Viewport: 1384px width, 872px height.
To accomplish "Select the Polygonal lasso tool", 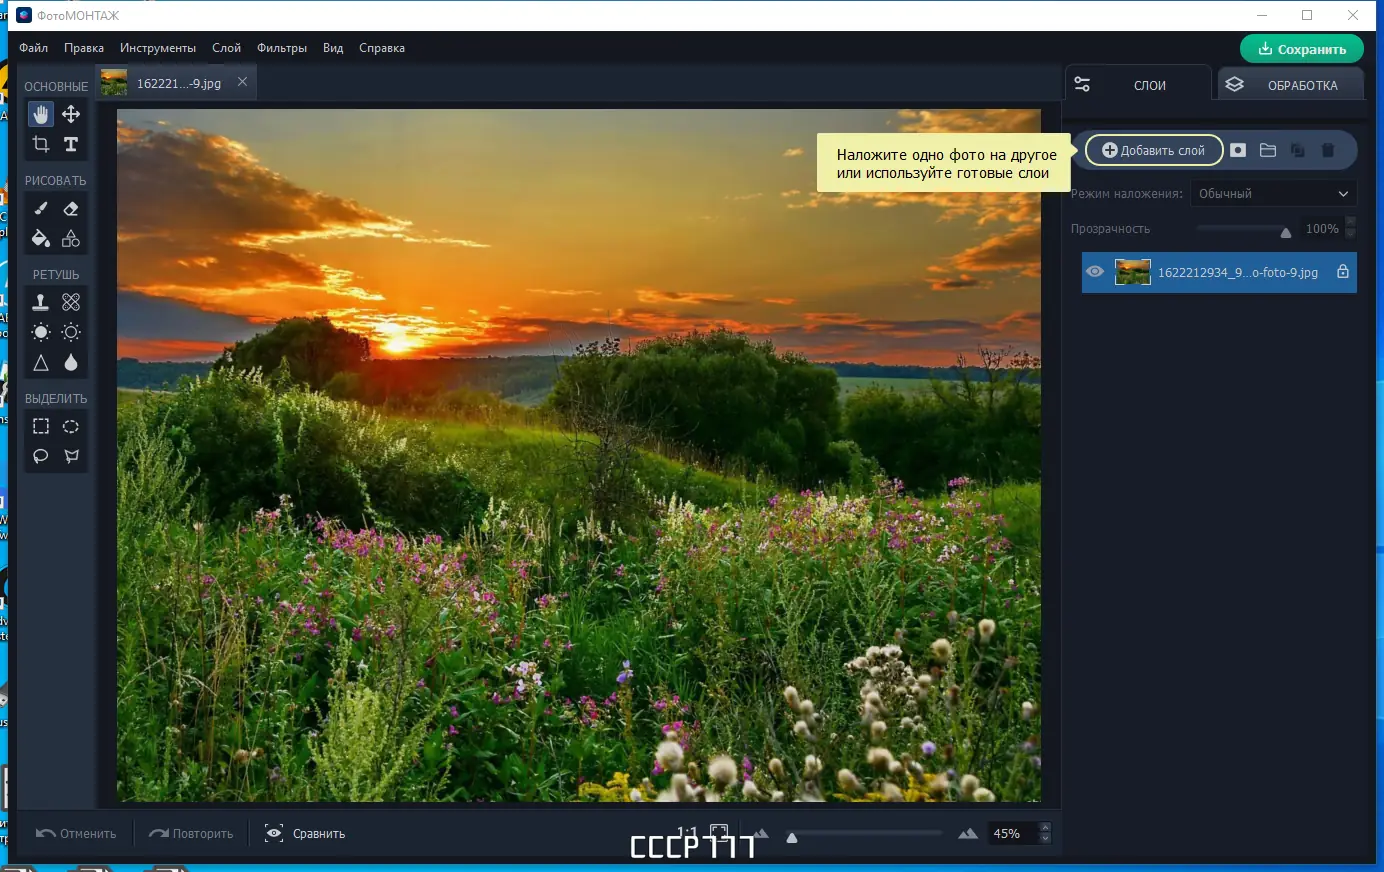I will point(71,456).
